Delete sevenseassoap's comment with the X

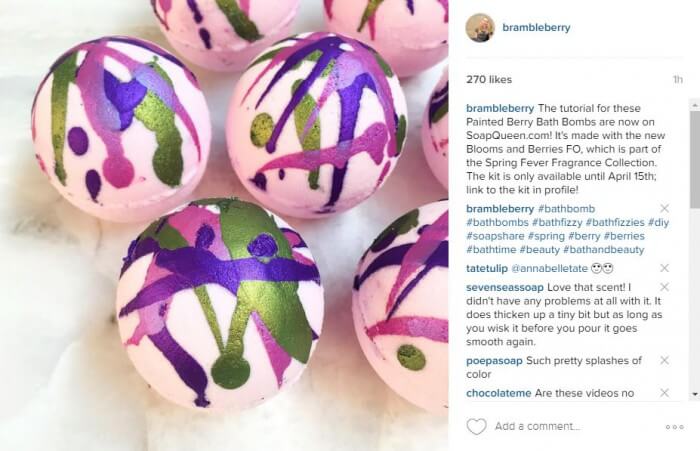point(664,287)
